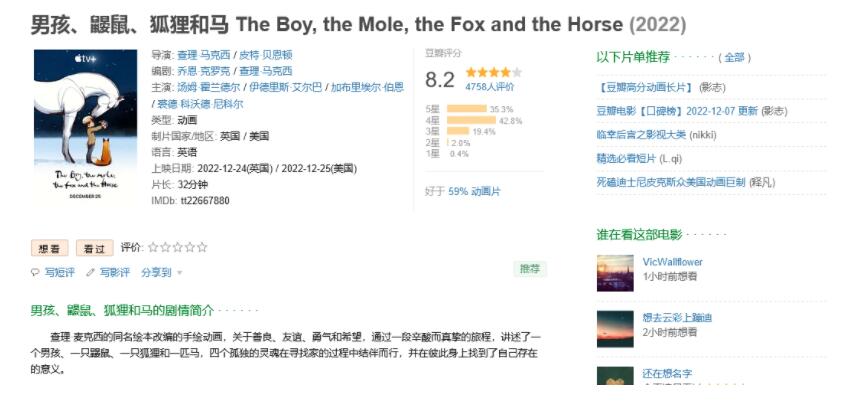
Task: Click the first rating star next to 评价
Action: [153, 247]
